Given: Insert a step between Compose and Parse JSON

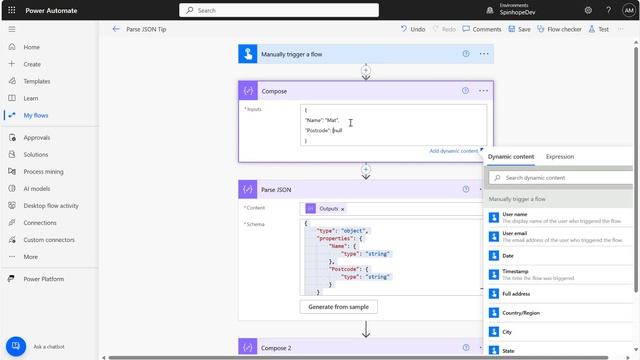Looking at the screenshot, I should tap(366, 169).
